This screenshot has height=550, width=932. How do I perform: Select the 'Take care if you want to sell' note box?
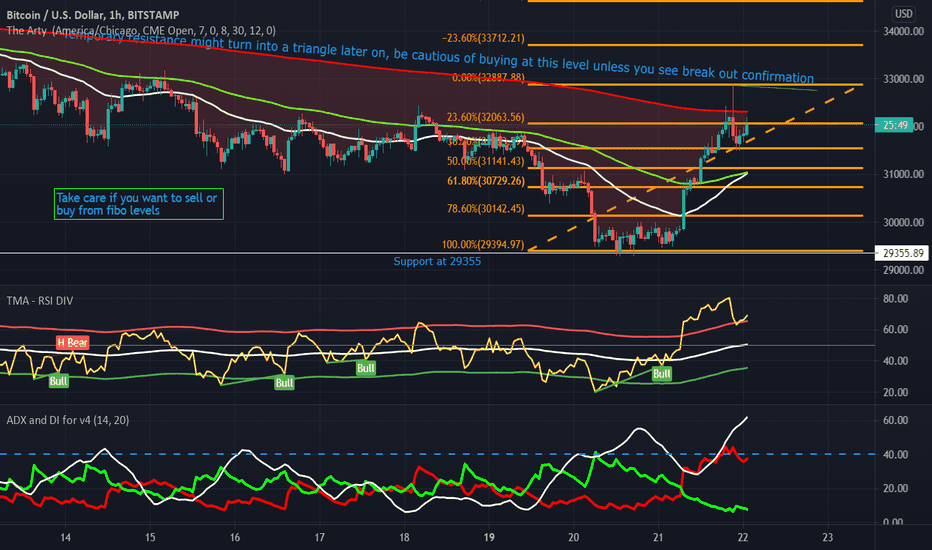click(138, 204)
